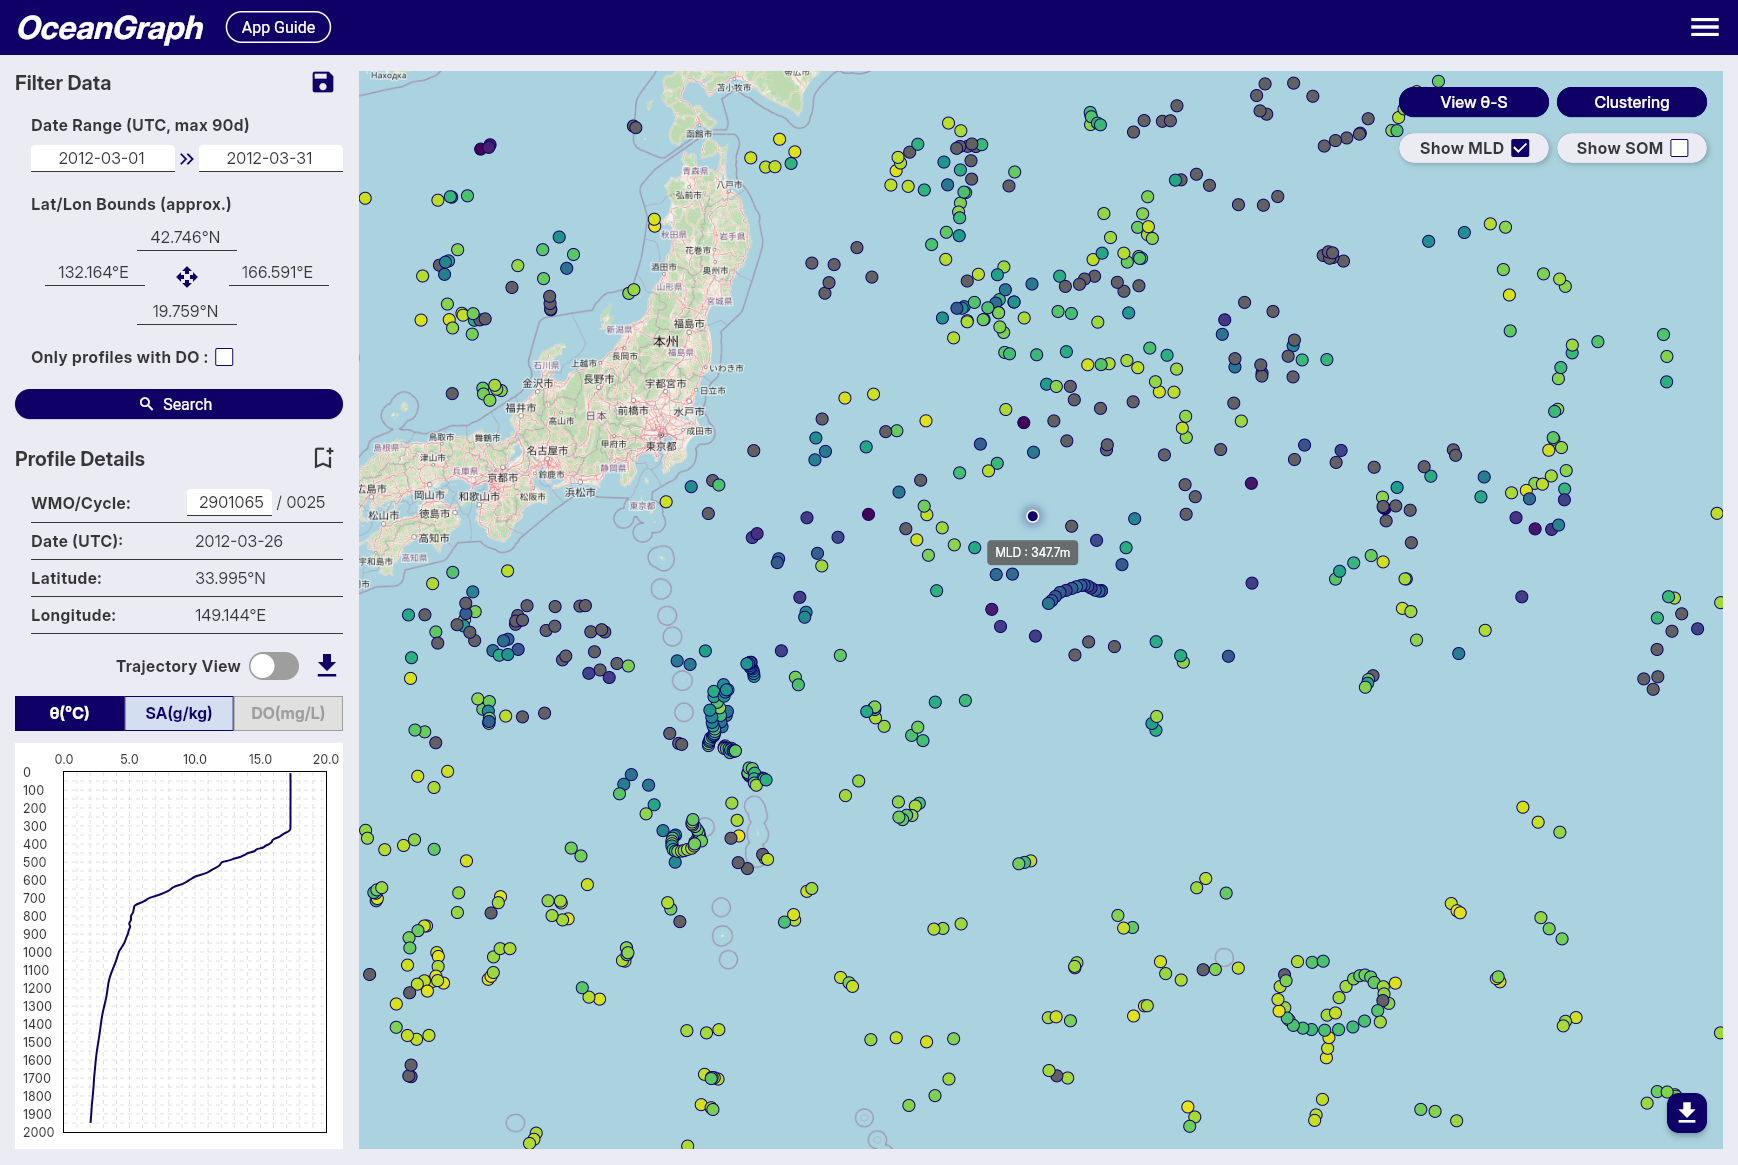Click the double-arrow between the dates
The width and height of the screenshot is (1738, 1165).
click(187, 159)
